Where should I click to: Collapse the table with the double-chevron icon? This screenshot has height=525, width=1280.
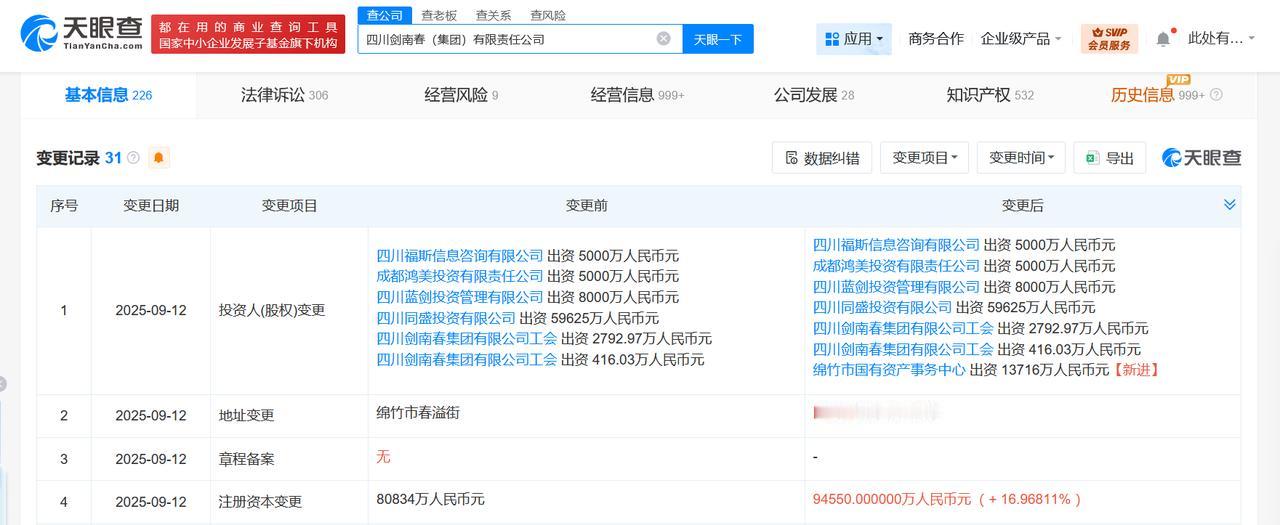pyautogui.click(x=1229, y=205)
